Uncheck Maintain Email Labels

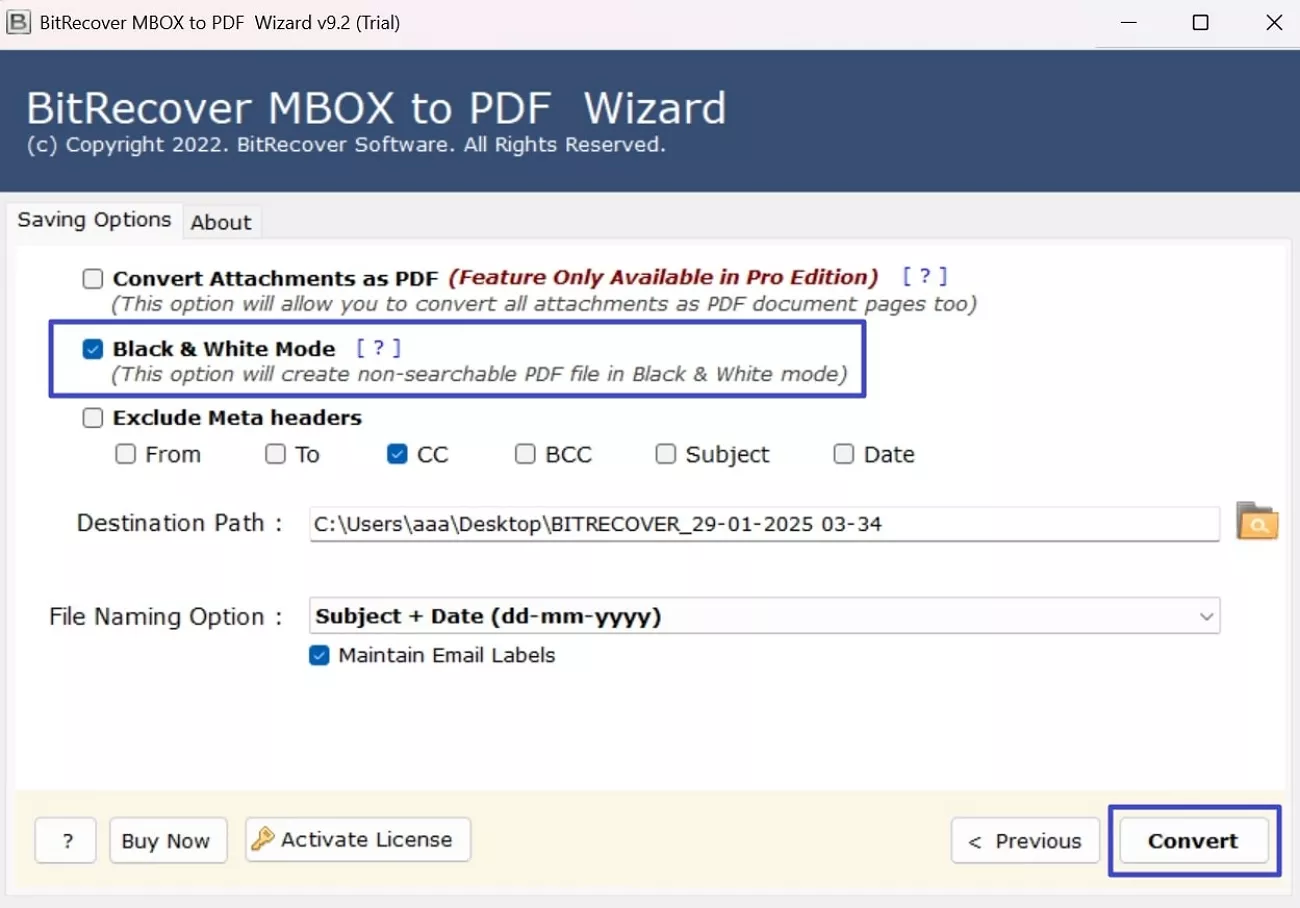coord(319,655)
